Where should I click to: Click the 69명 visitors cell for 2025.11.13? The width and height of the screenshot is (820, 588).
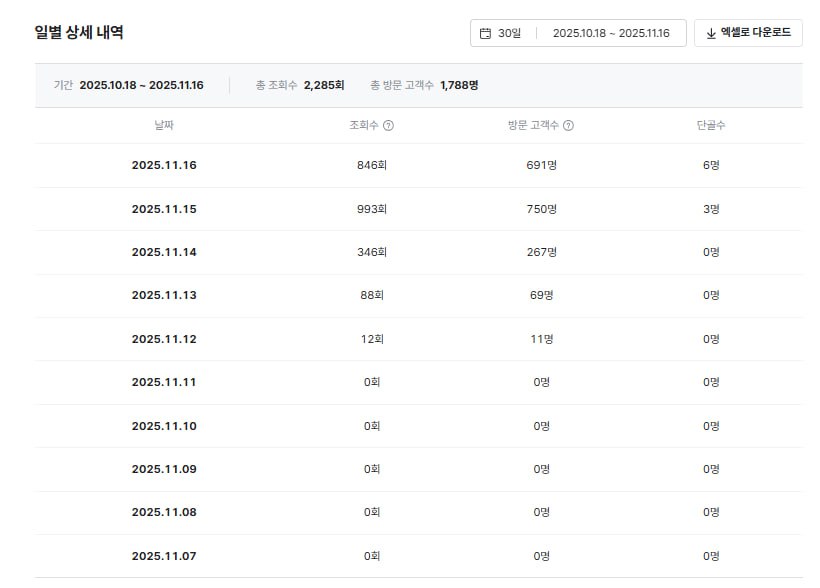[541, 295]
